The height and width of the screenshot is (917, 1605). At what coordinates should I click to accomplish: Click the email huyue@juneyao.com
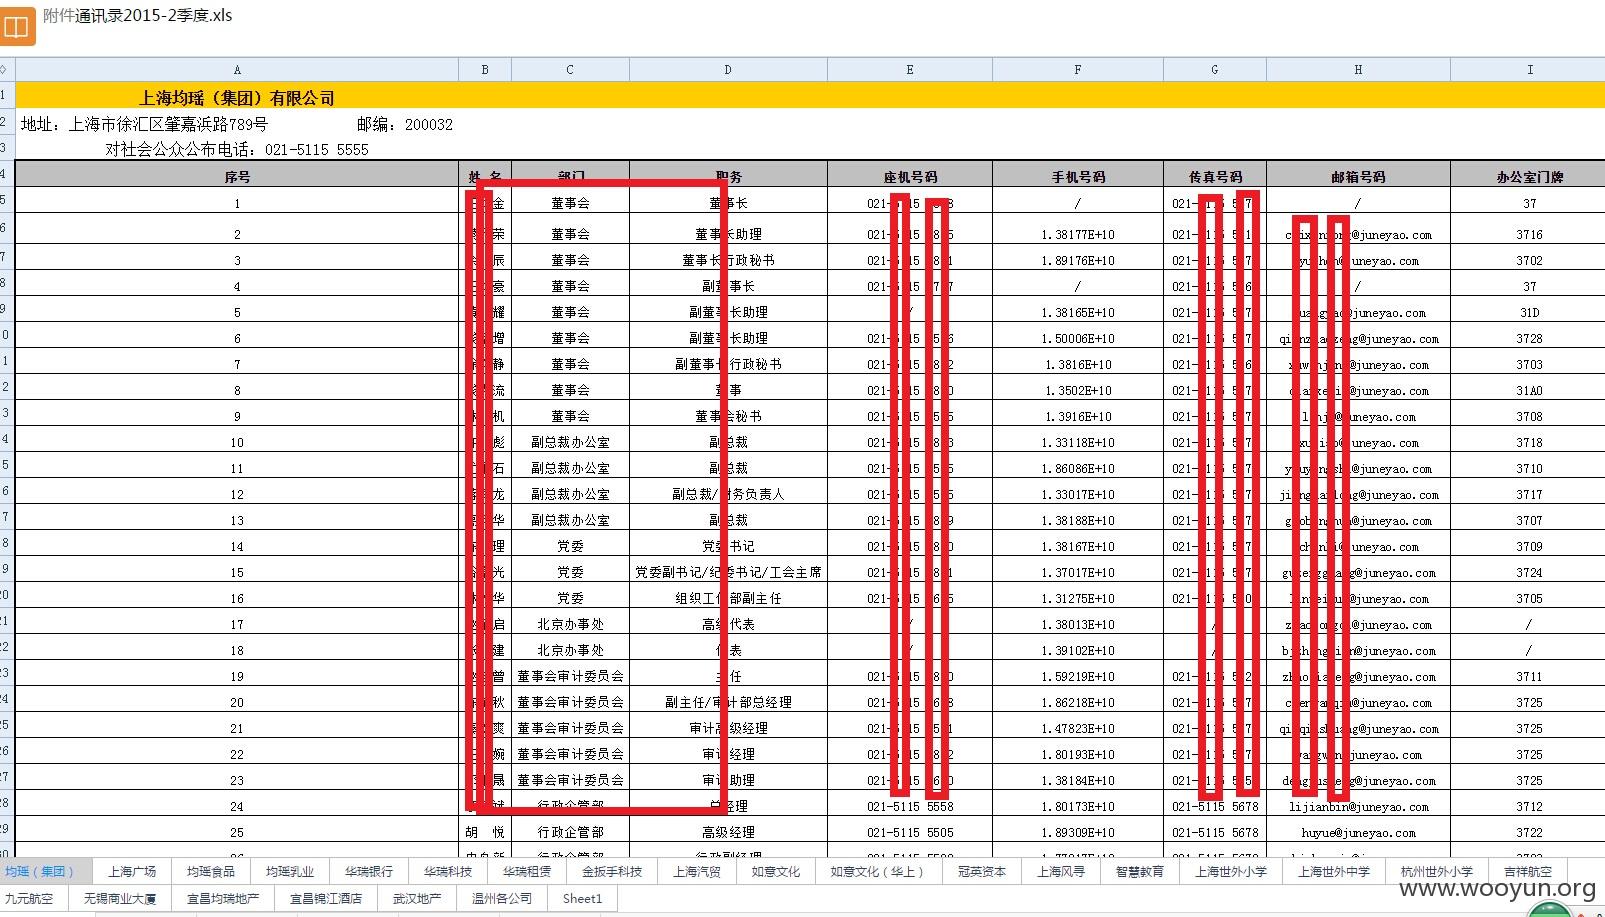click(1358, 832)
